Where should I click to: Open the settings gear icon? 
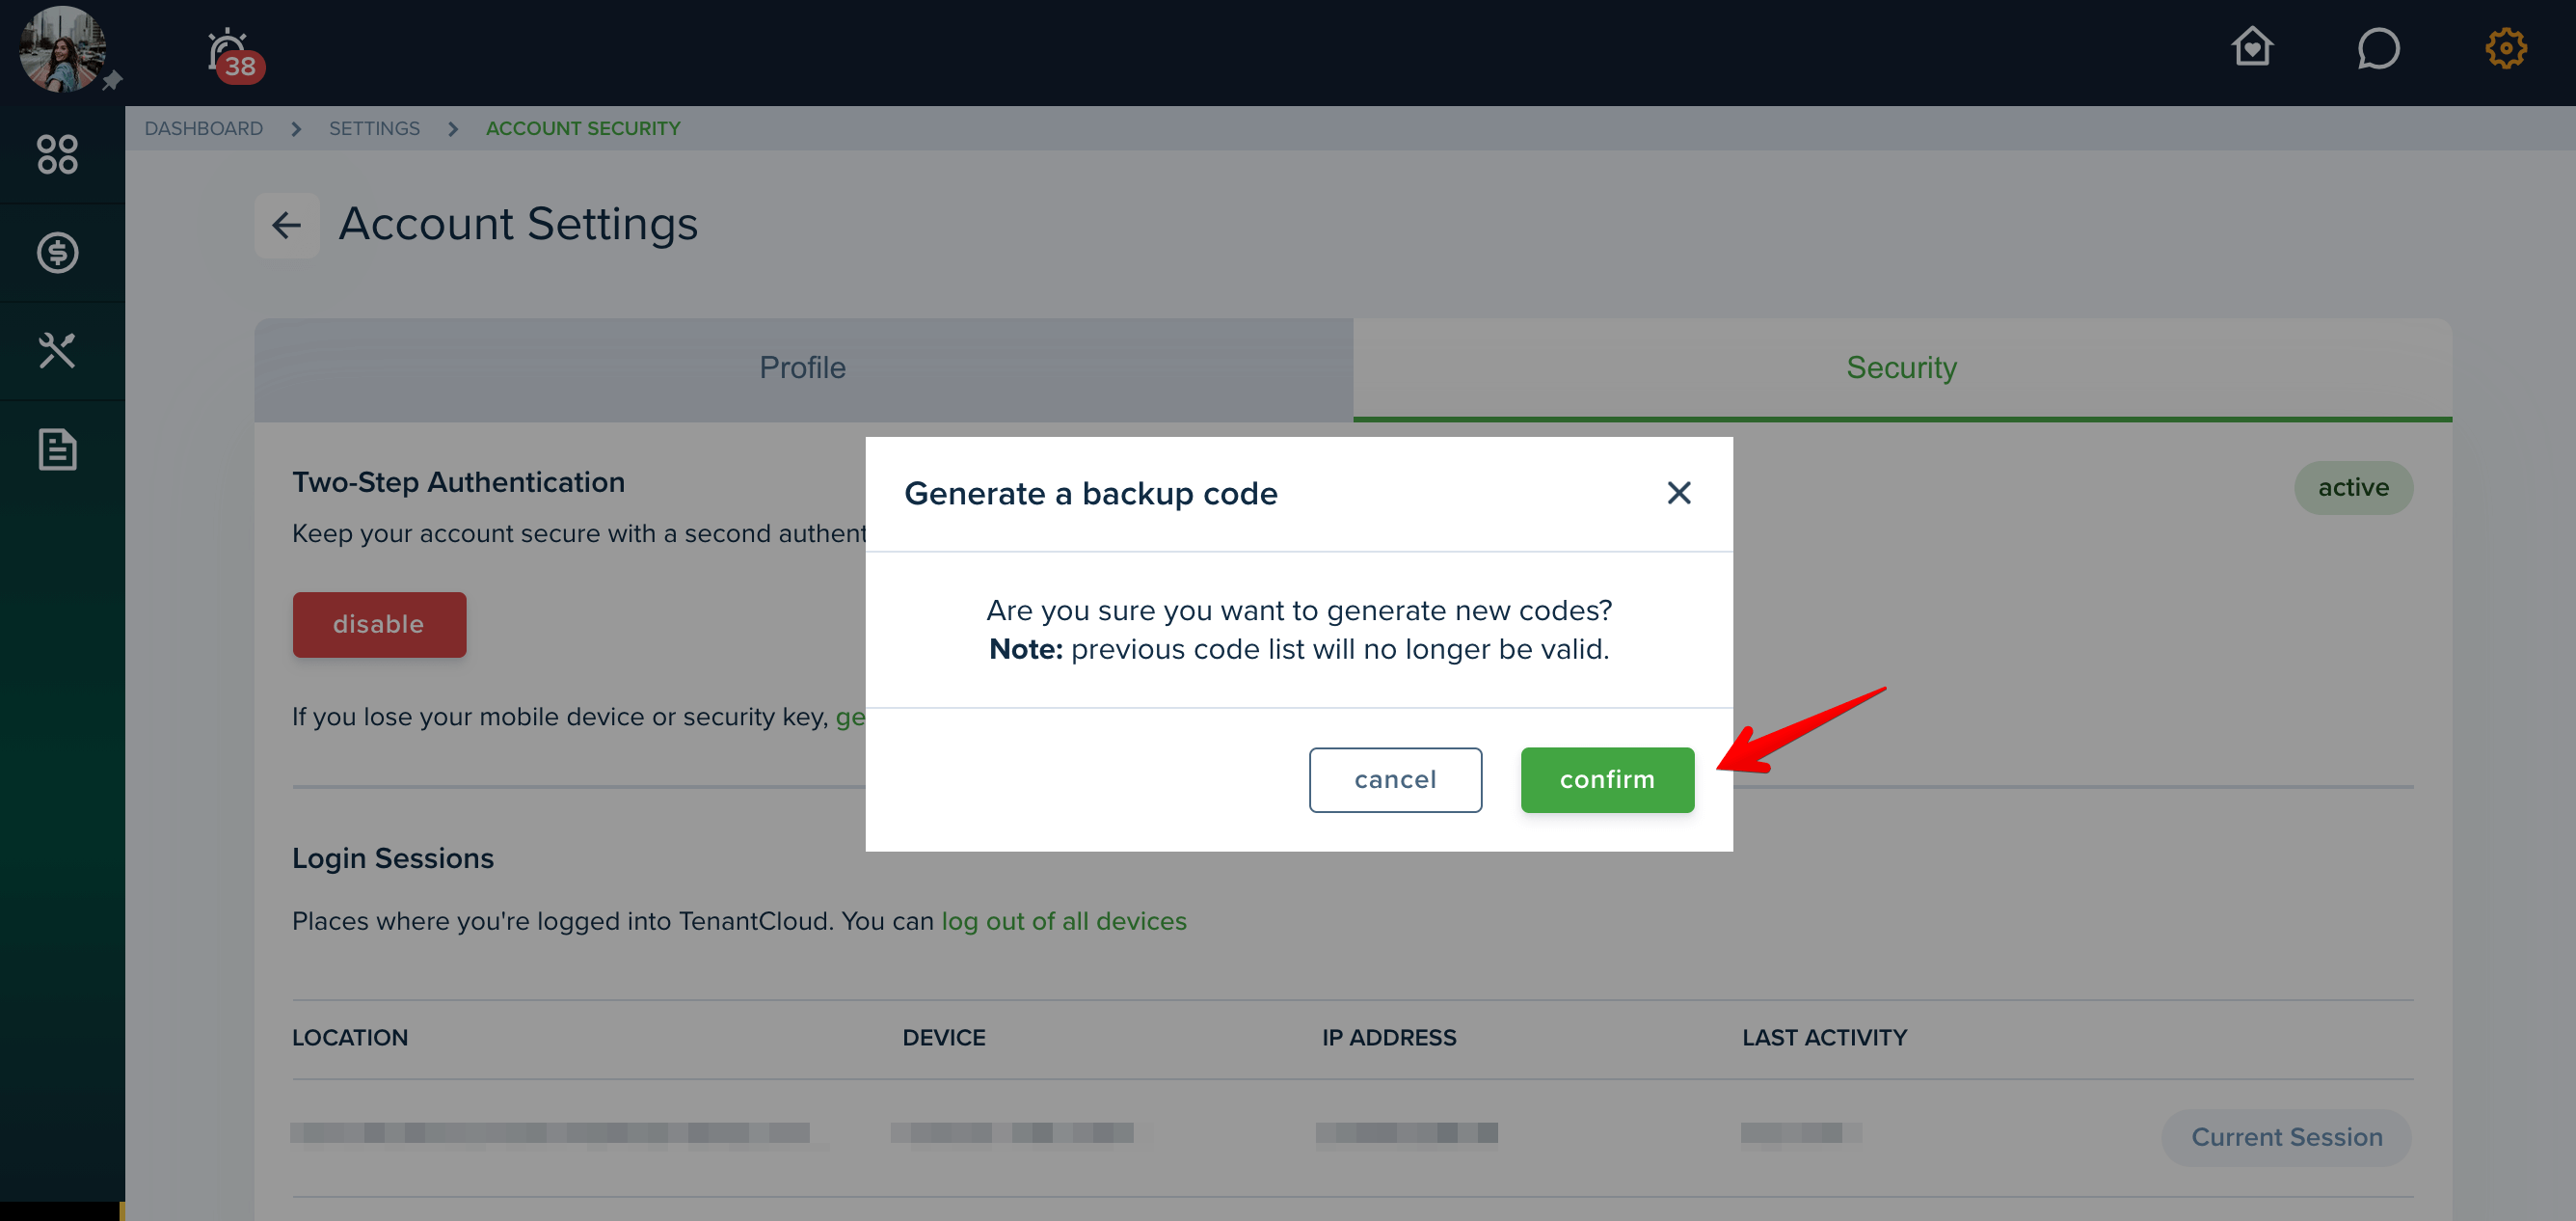point(2506,48)
